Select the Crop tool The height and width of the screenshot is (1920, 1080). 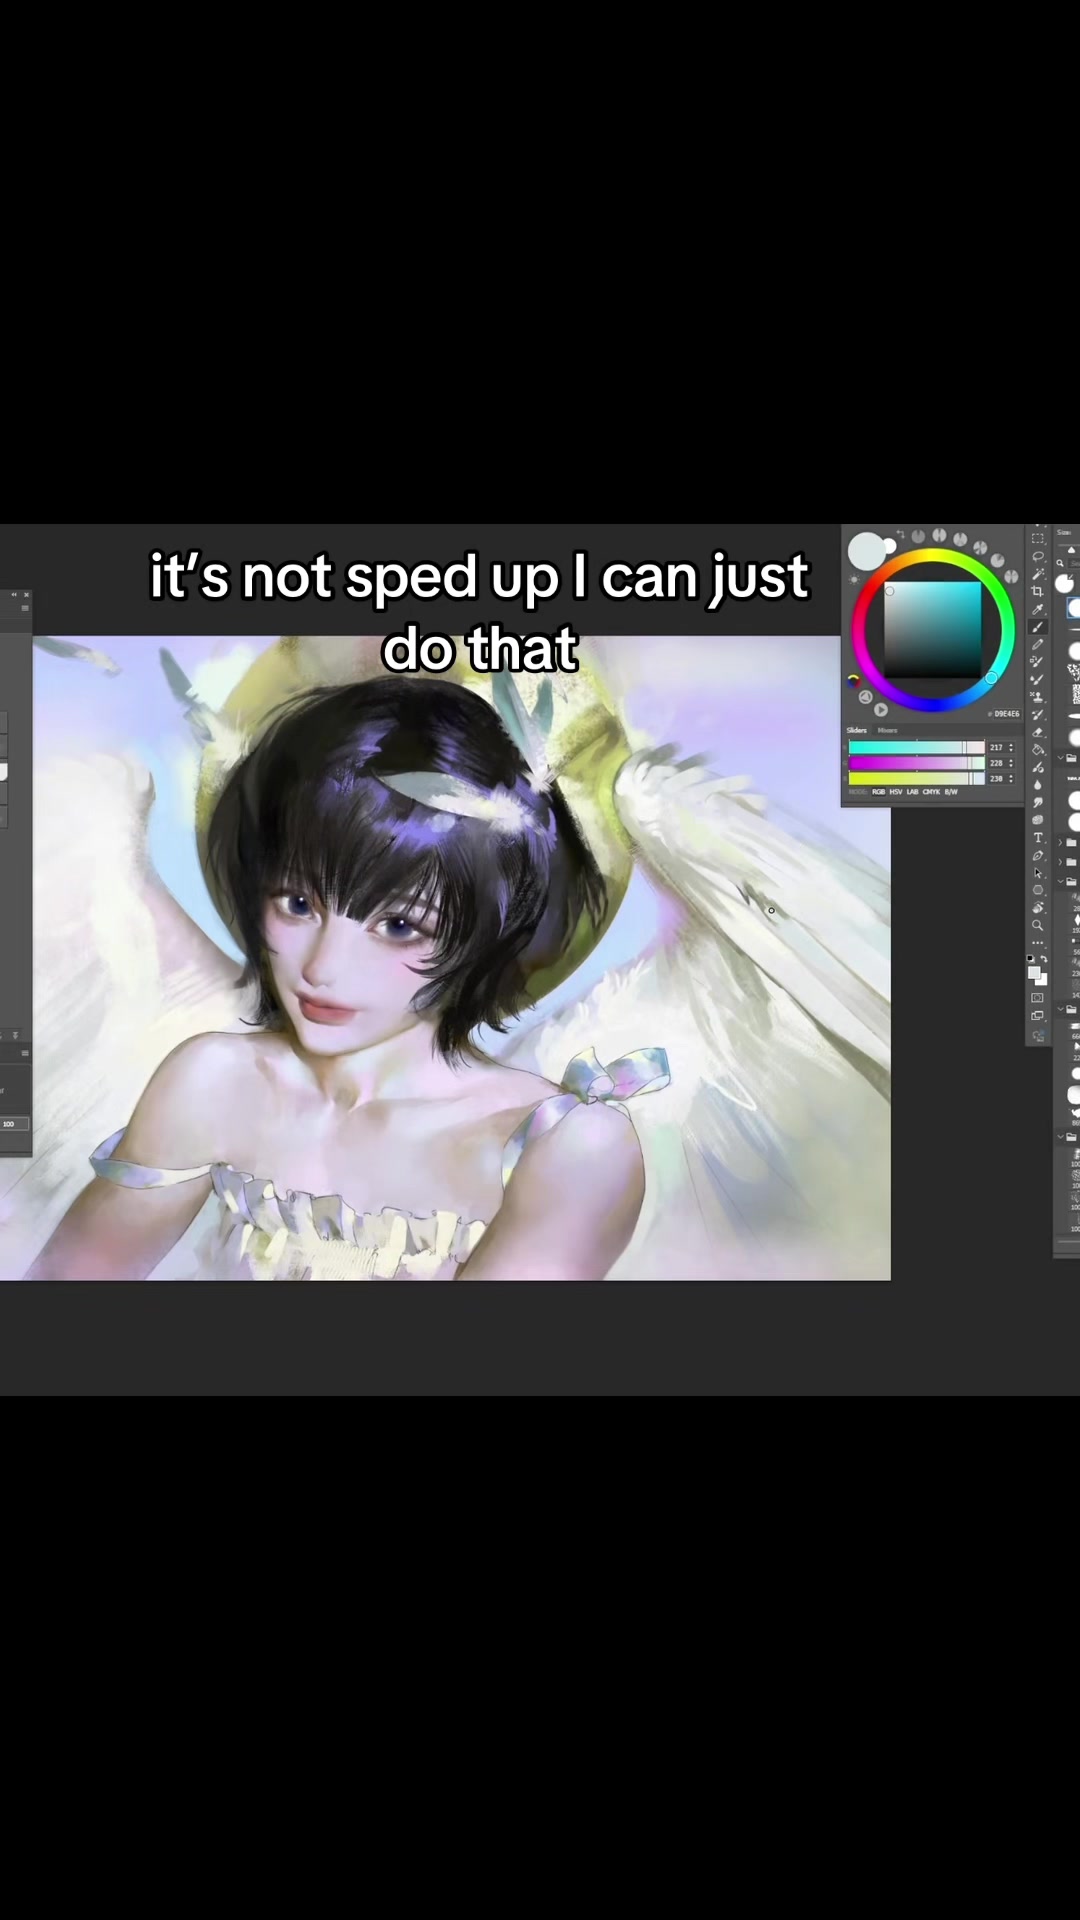click(1037, 591)
